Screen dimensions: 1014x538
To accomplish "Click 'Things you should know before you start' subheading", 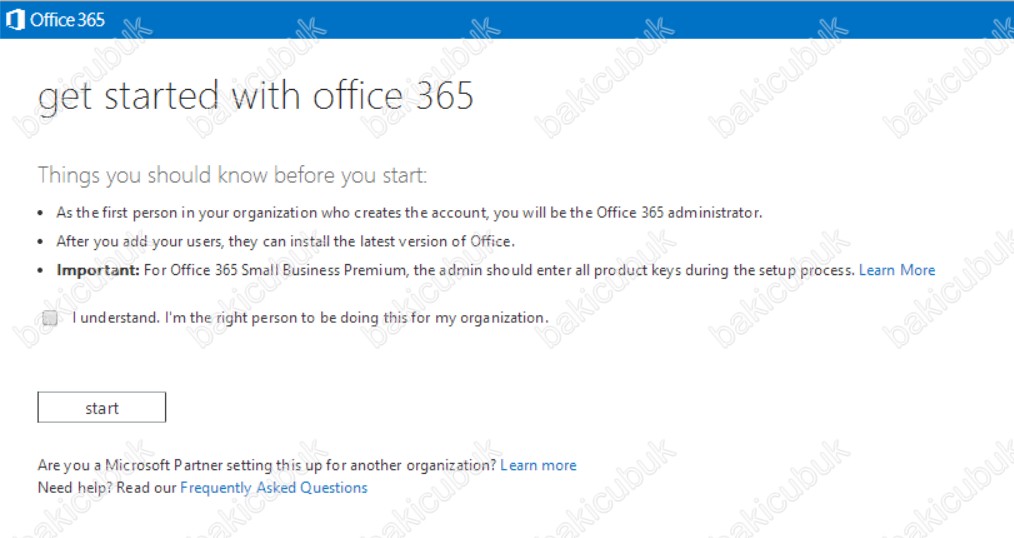I will [232, 175].
